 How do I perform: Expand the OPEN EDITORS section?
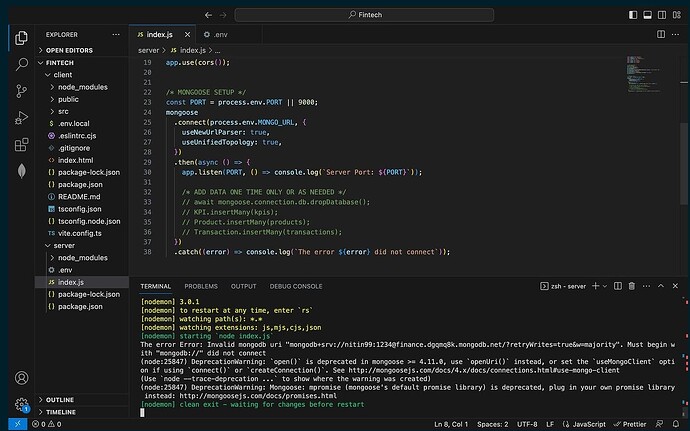click(68, 49)
